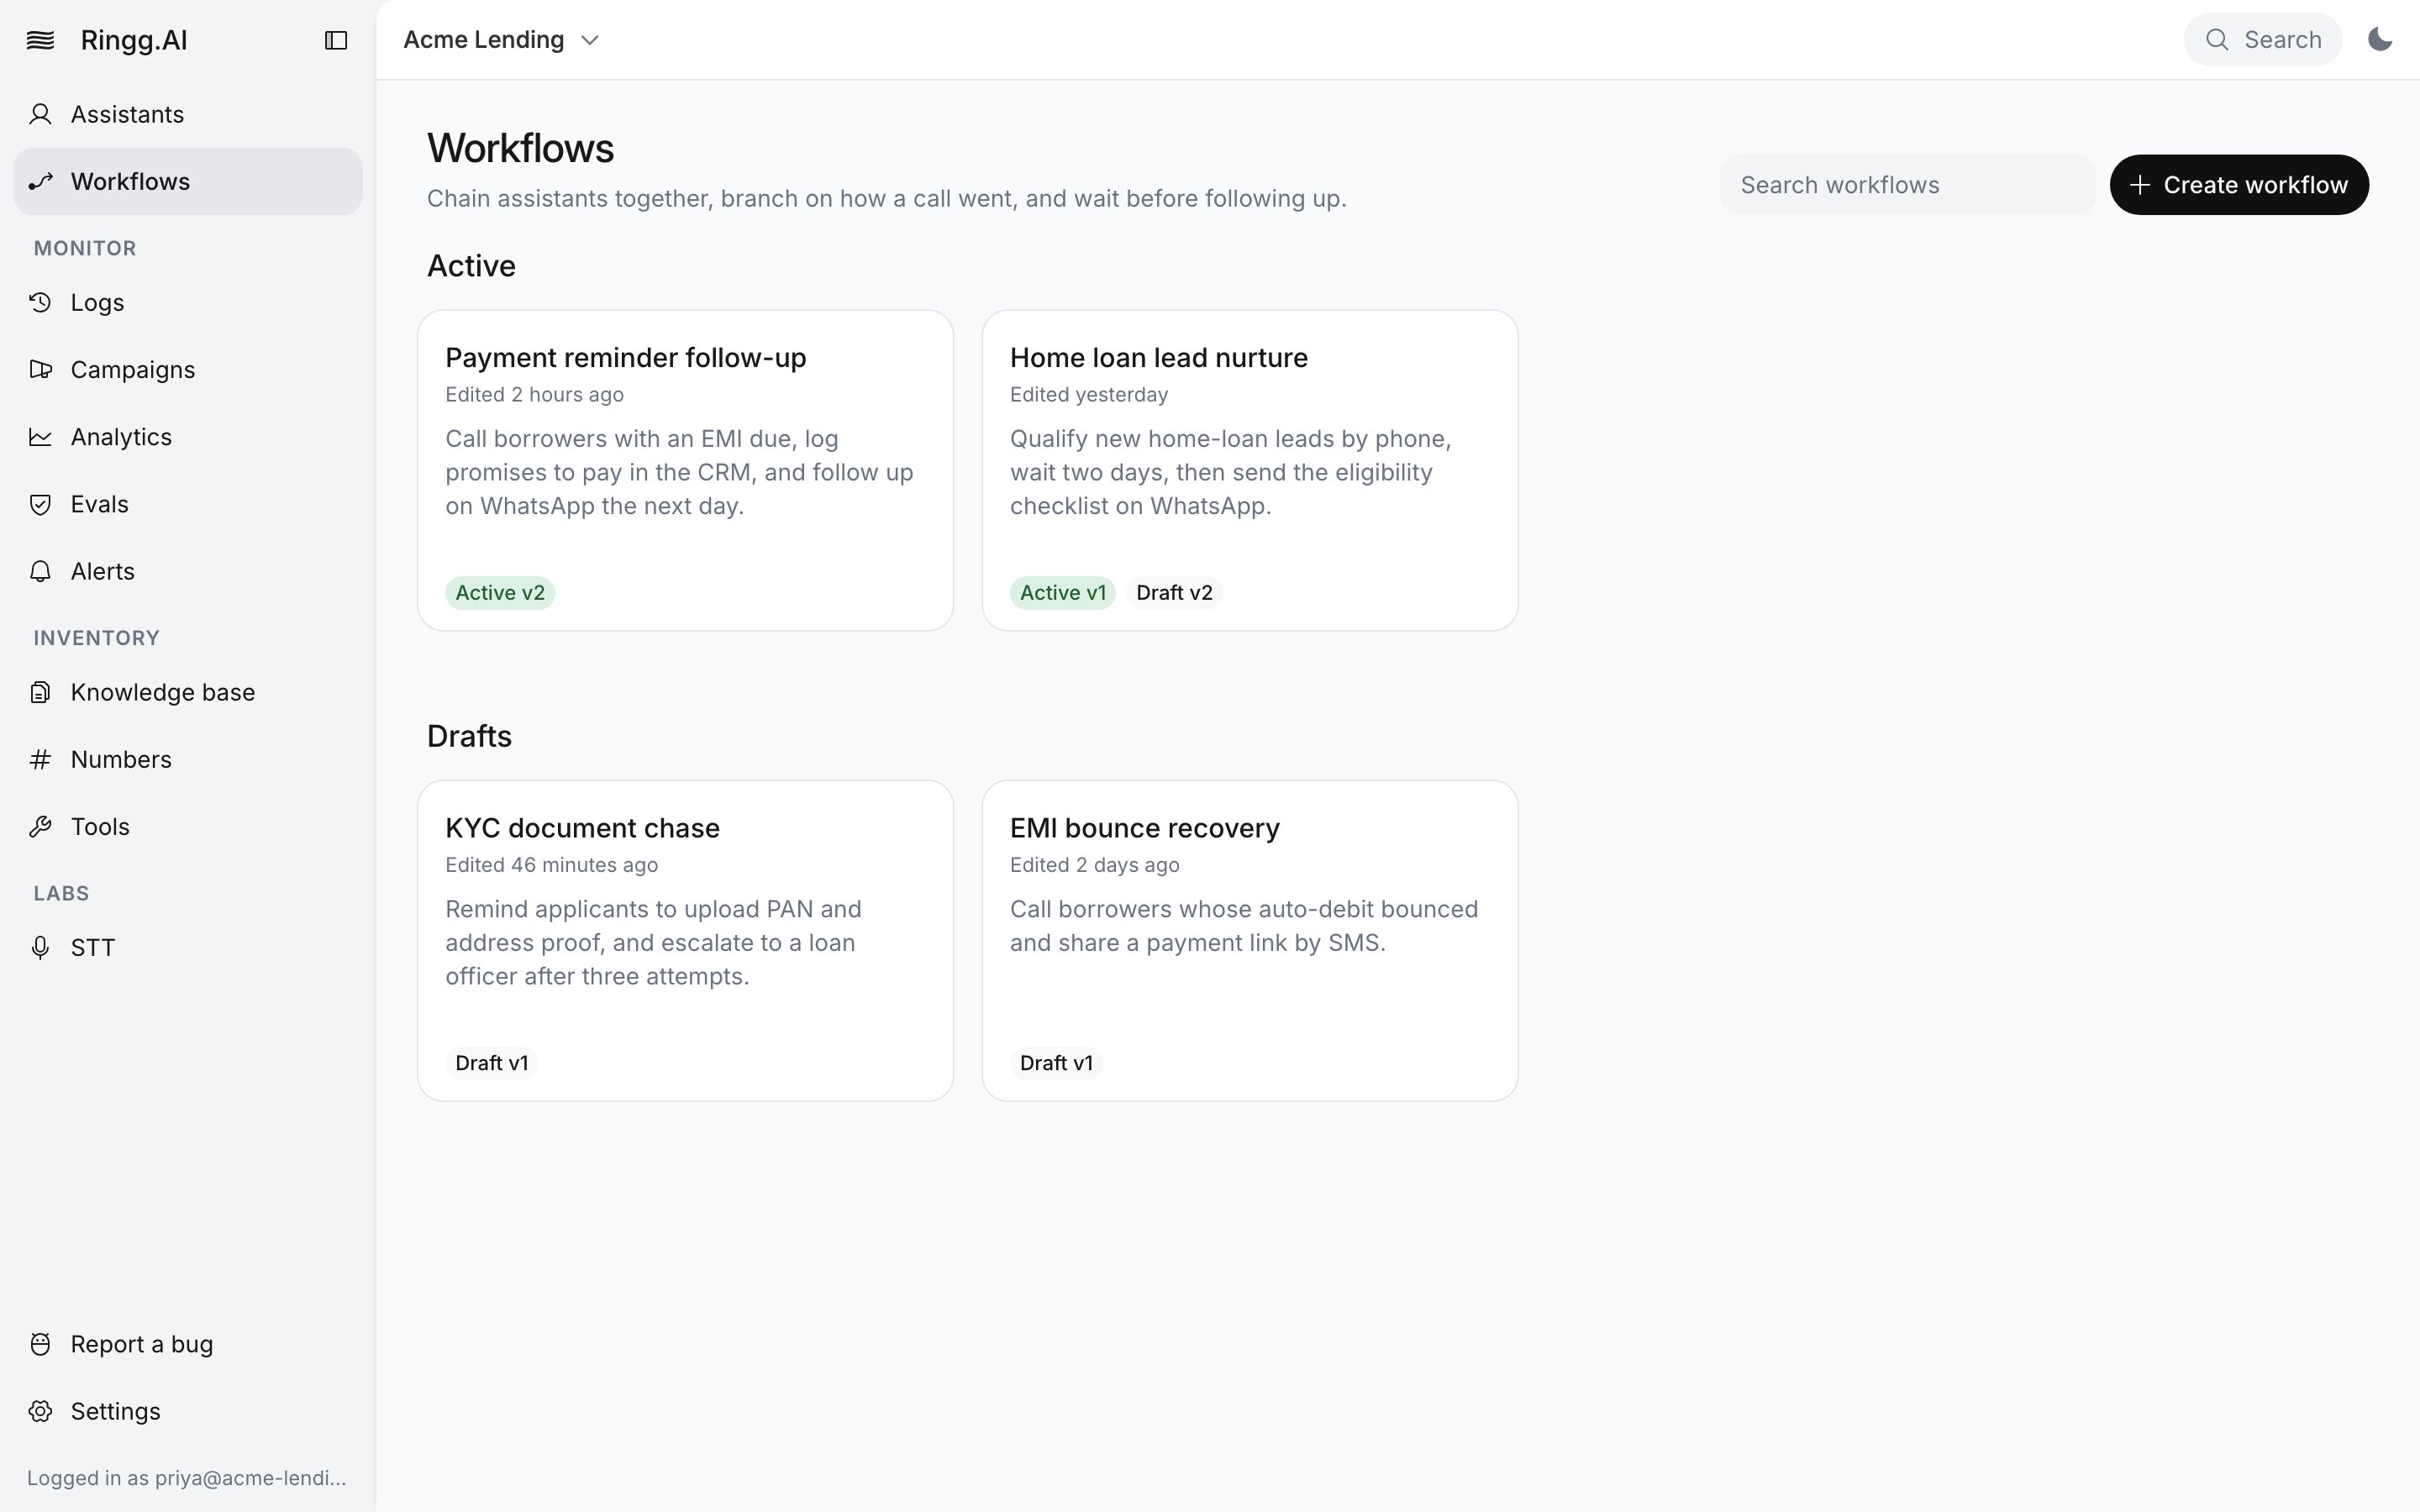Click the Evals shield icon
Image resolution: width=2420 pixels, height=1512 pixels.
(40, 504)
